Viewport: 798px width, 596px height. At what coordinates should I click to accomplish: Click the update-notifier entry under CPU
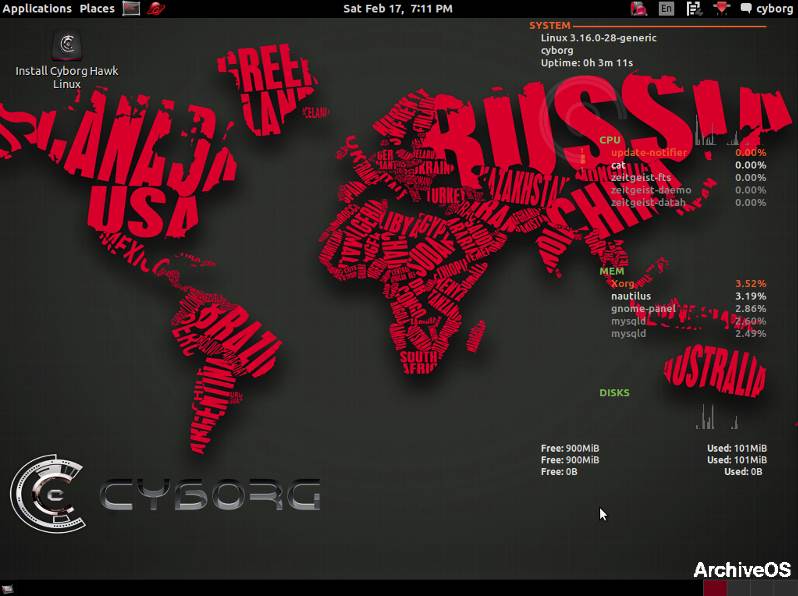[x=650, y=152]
